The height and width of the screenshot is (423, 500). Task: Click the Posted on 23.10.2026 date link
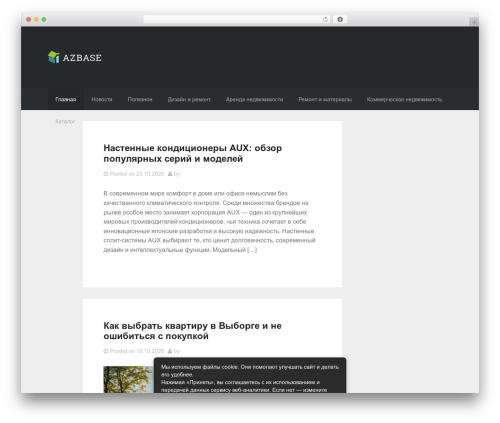point(137,174)
